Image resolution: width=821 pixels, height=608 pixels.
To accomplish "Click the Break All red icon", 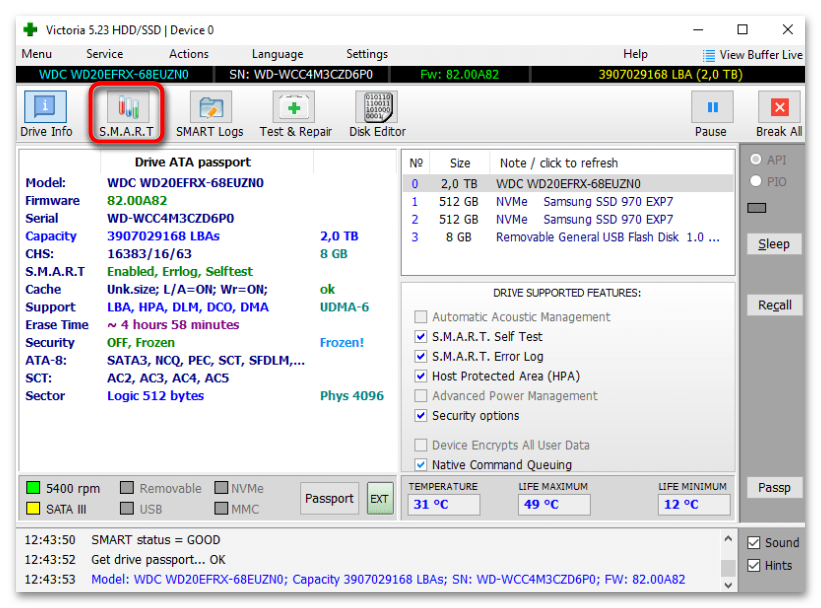I will [779, 106].
